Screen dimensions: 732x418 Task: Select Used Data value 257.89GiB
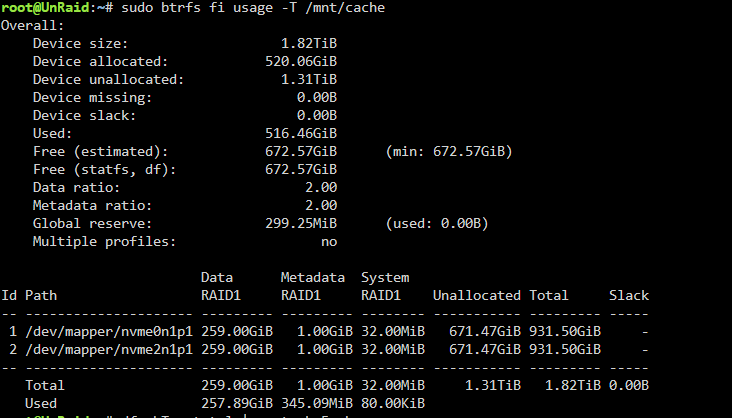click(237, 404)
